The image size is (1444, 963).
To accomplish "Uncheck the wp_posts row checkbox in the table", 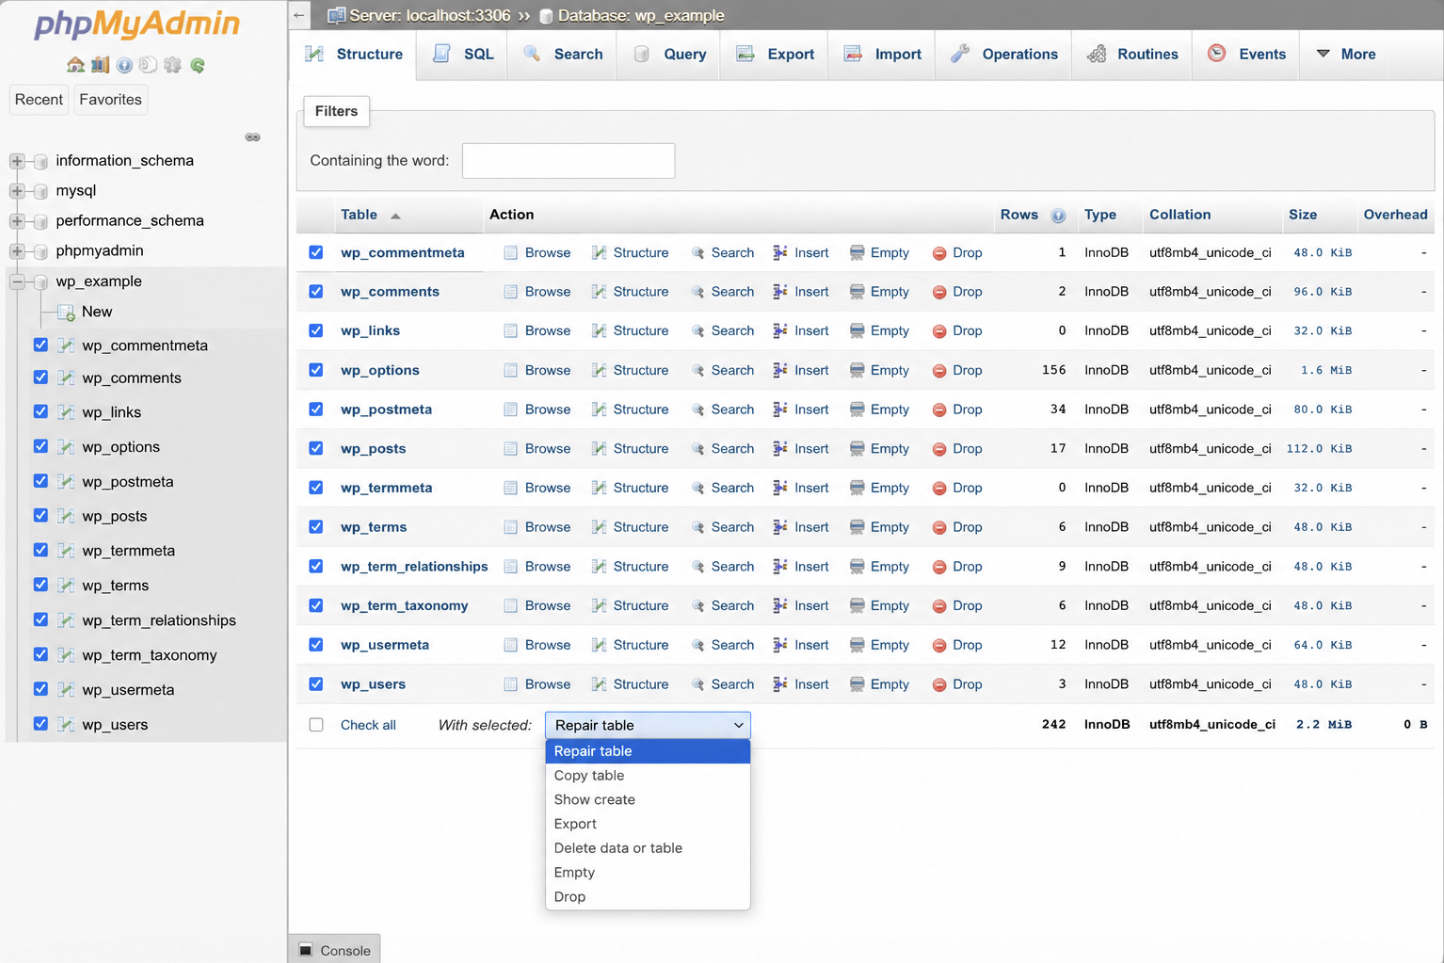I will coord(316,449).
